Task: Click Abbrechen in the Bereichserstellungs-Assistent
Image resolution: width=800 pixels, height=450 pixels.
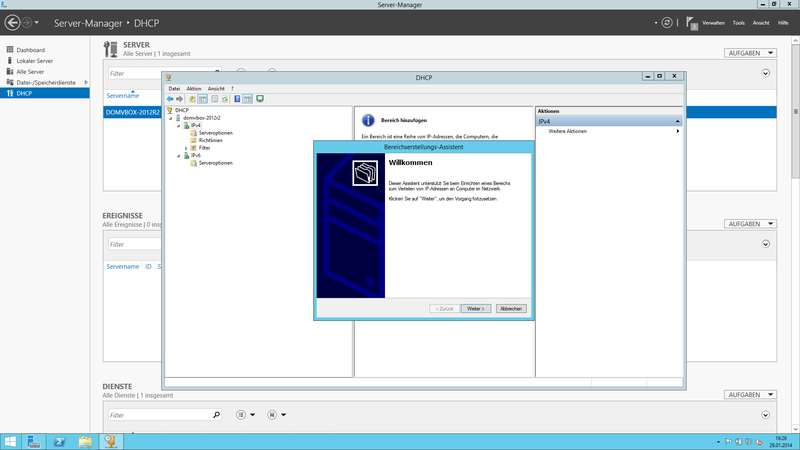Action: (x=511, y=308)
